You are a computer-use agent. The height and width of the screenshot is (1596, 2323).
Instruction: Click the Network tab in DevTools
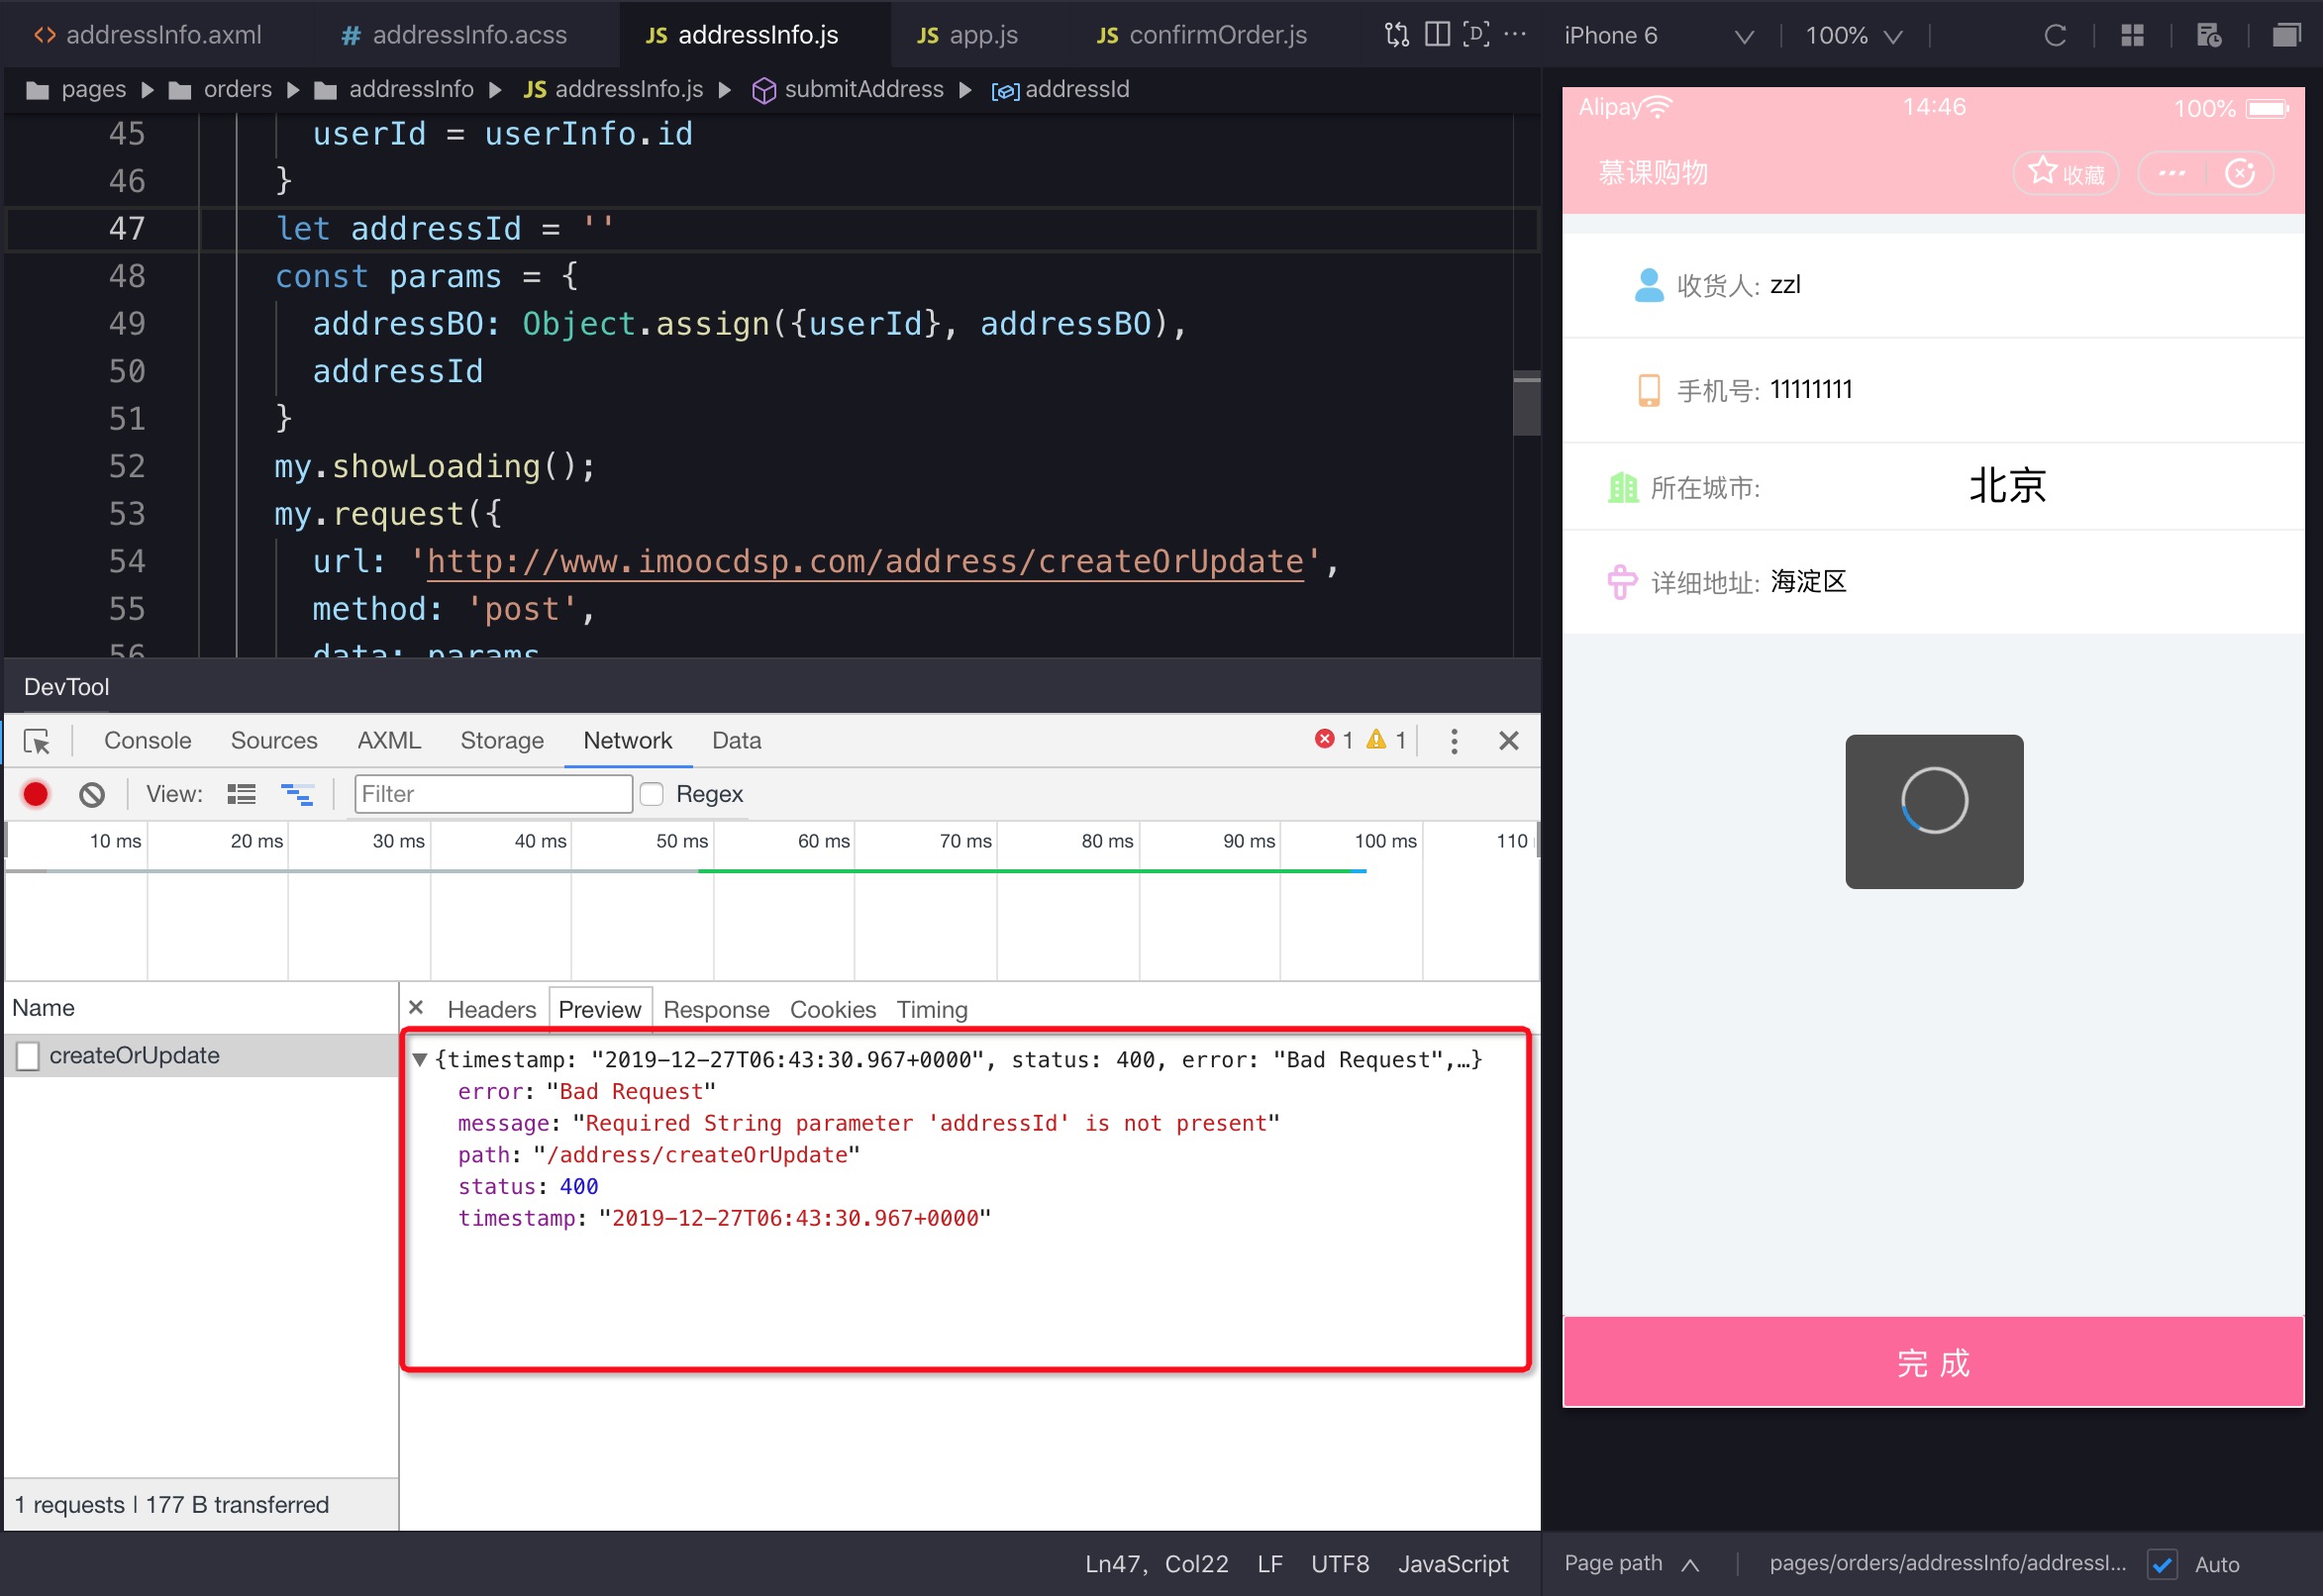627,740
